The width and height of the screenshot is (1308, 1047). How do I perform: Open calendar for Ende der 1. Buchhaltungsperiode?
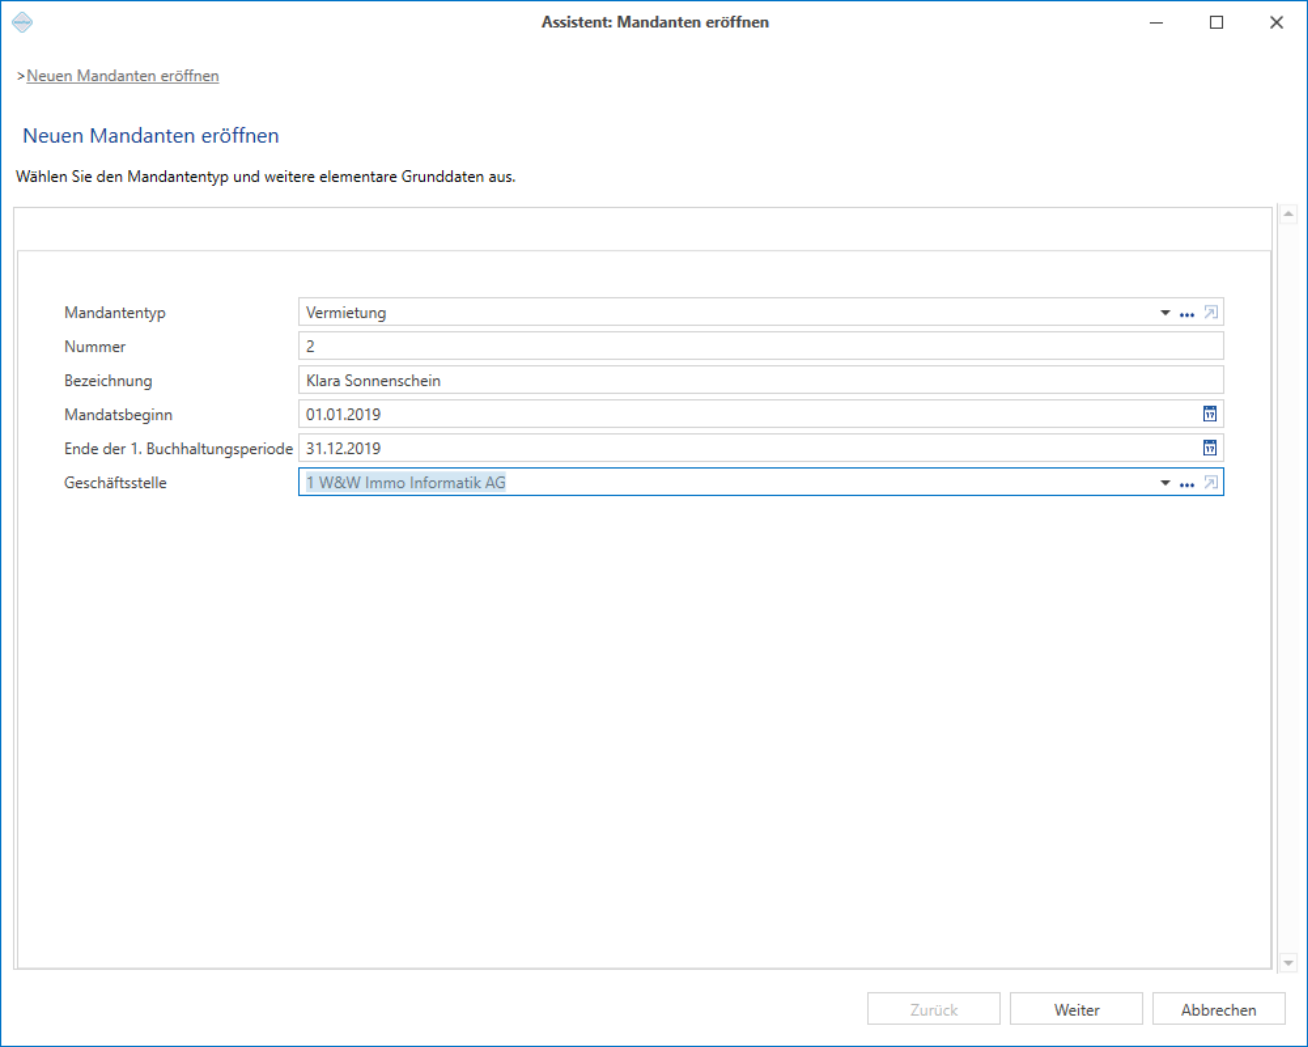coord(1209,448)
